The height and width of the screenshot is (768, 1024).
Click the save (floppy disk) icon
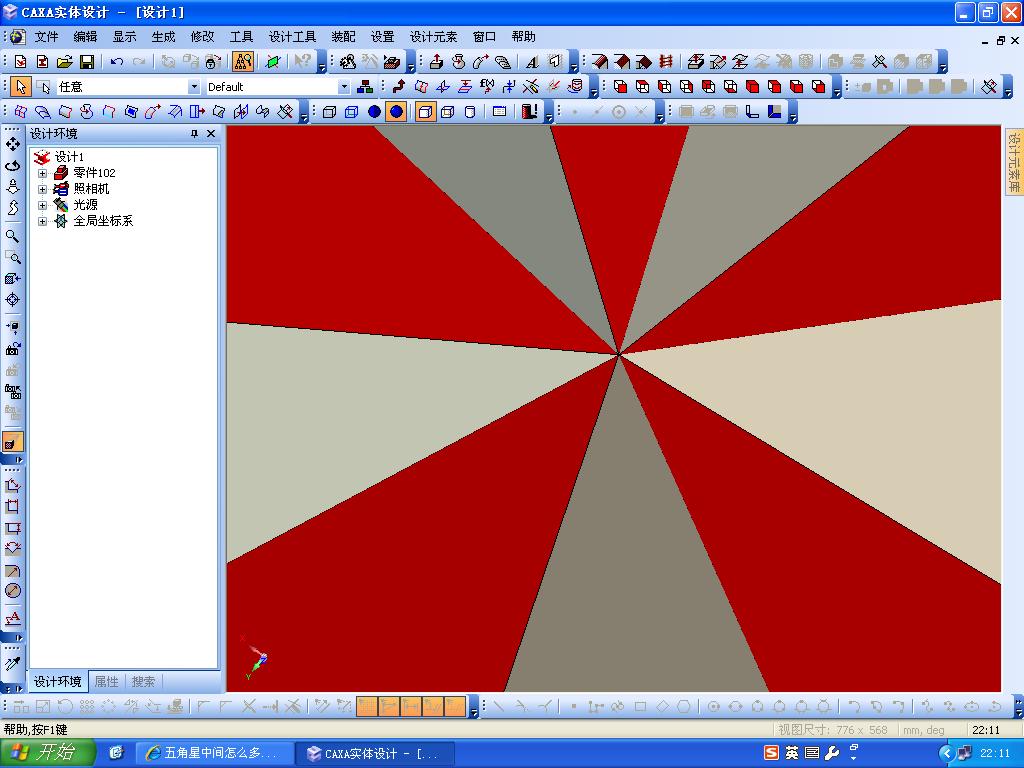87,62
